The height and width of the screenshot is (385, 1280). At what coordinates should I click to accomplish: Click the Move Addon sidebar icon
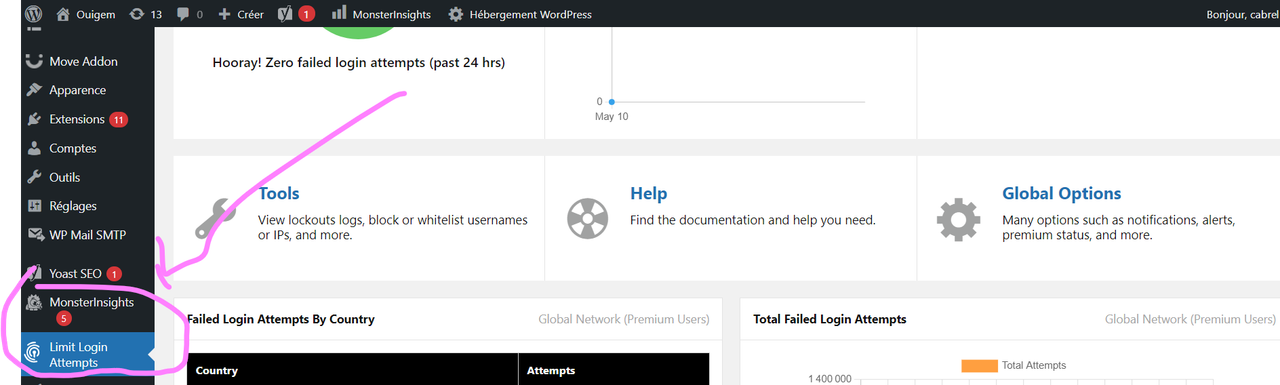click(x=34, y=61)
